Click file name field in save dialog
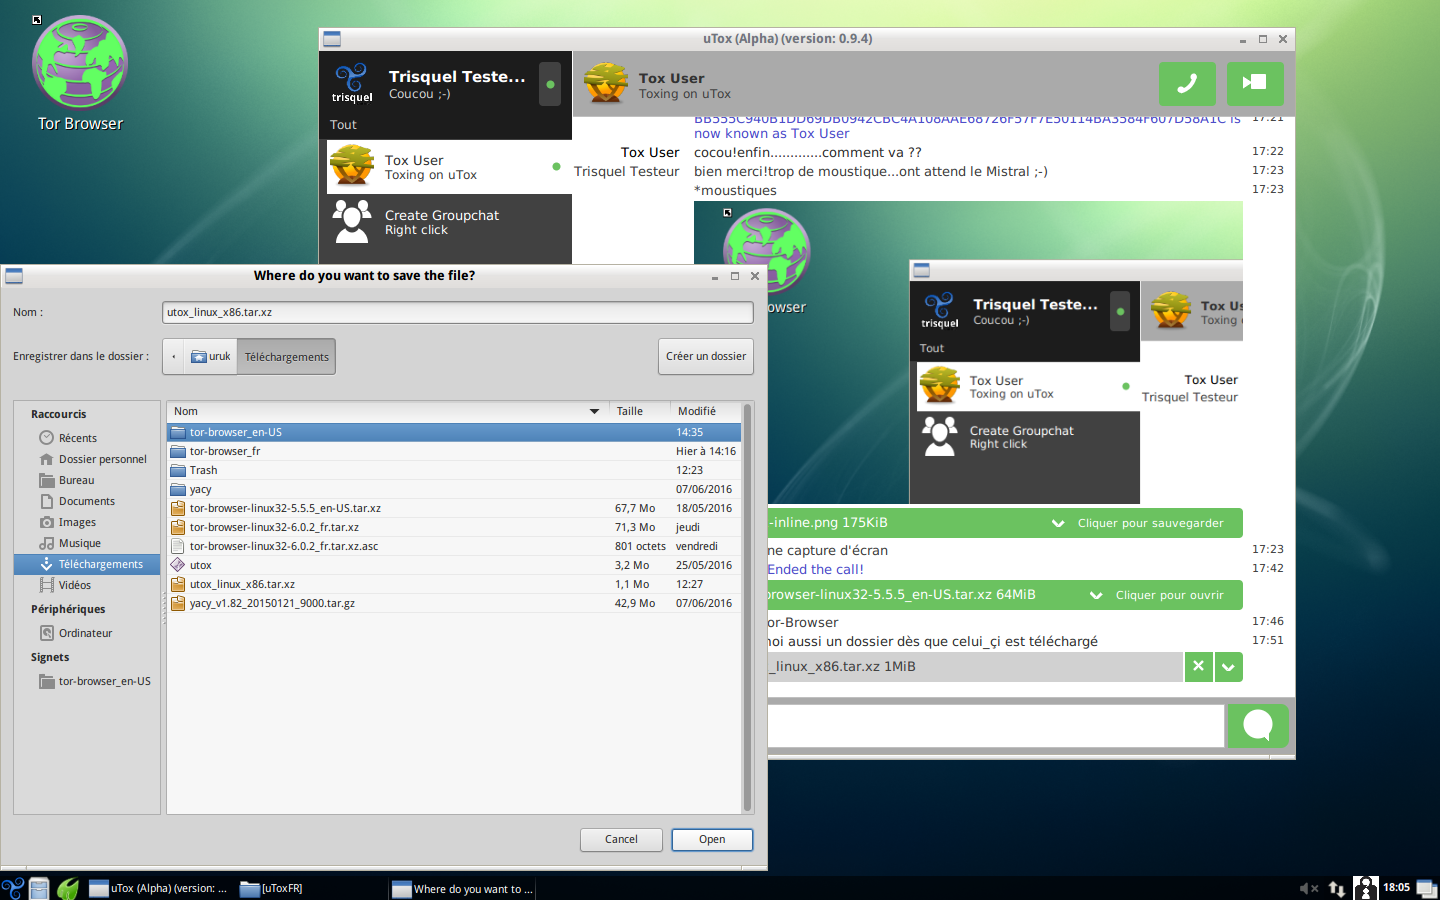This screenshot has height=900, width=1440. point(458,312)
